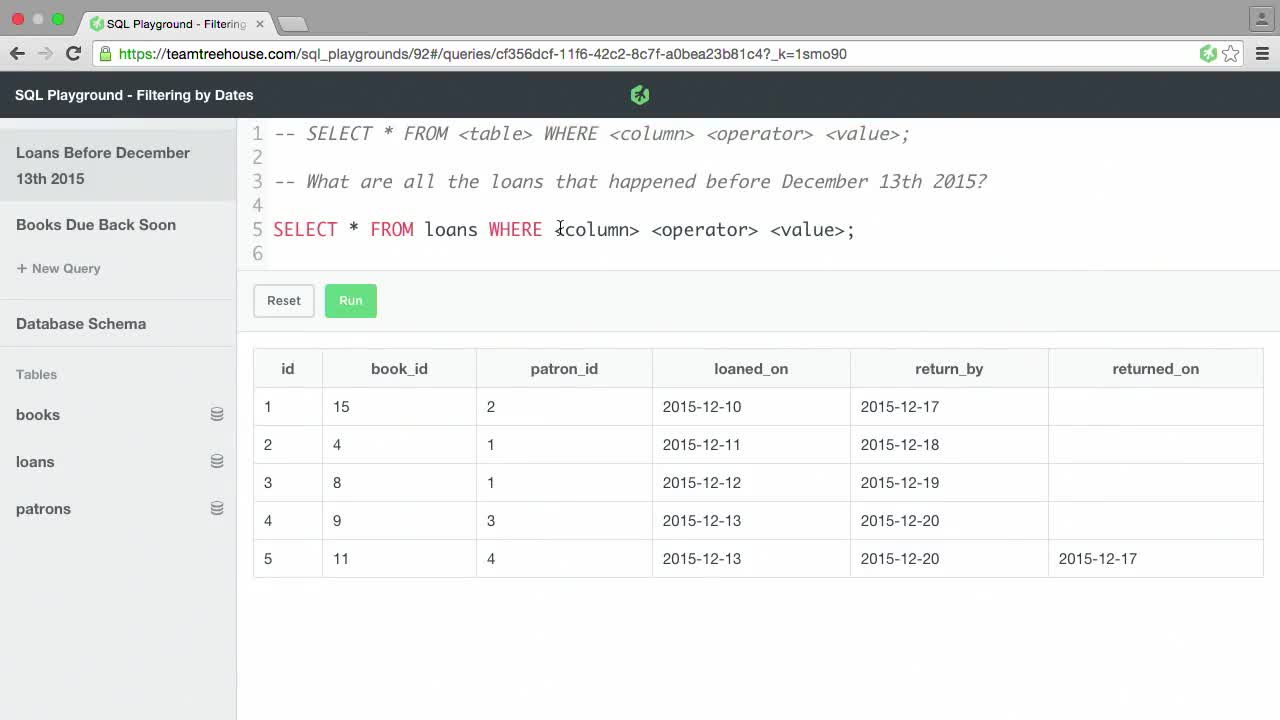1280x720 pixels.
Task: Open the browser hamburger menu
Action: click(x=1262, y=54)
